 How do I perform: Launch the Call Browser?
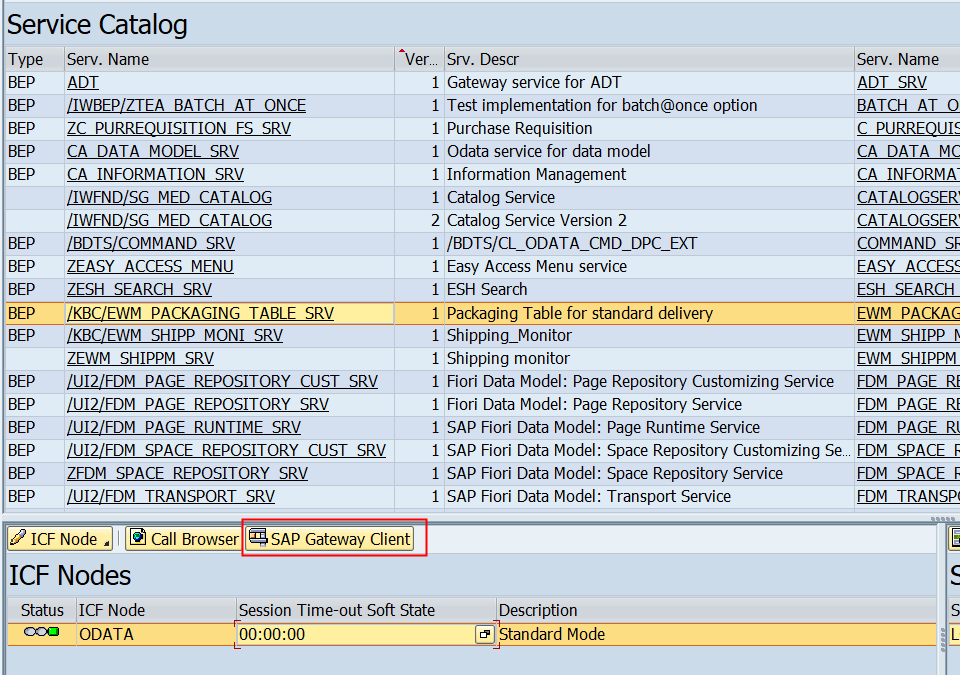(x=183, y=539)
